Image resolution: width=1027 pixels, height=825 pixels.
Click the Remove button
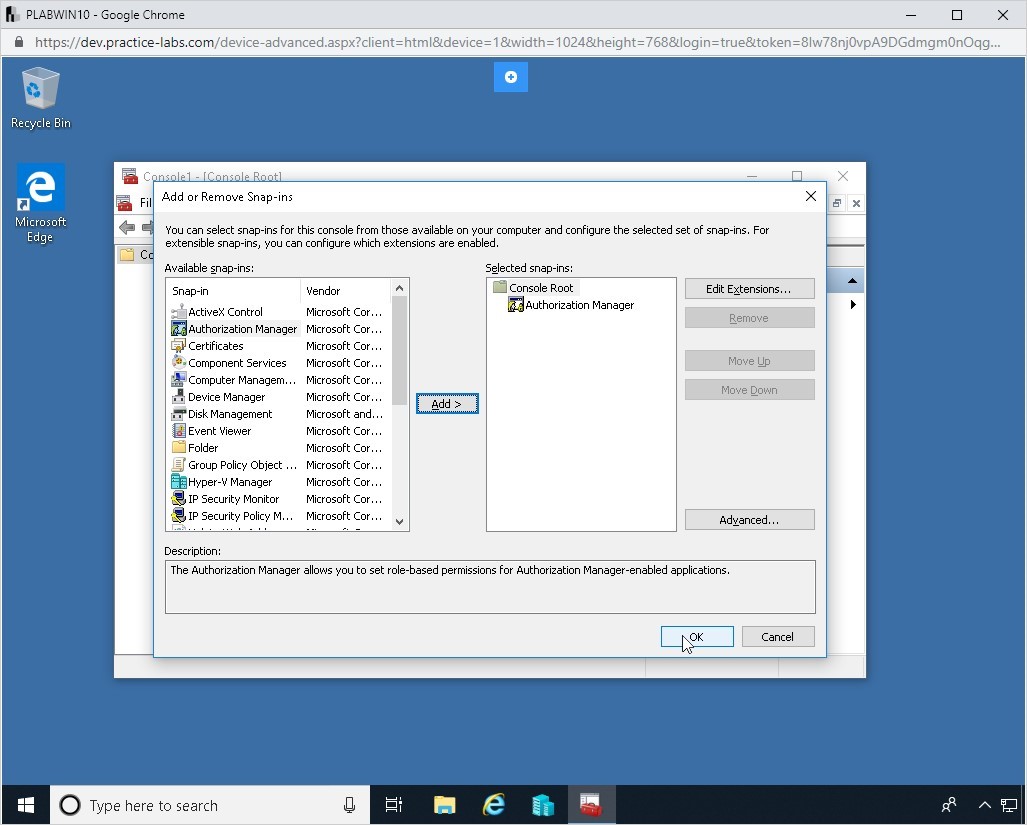pos(749,318)
